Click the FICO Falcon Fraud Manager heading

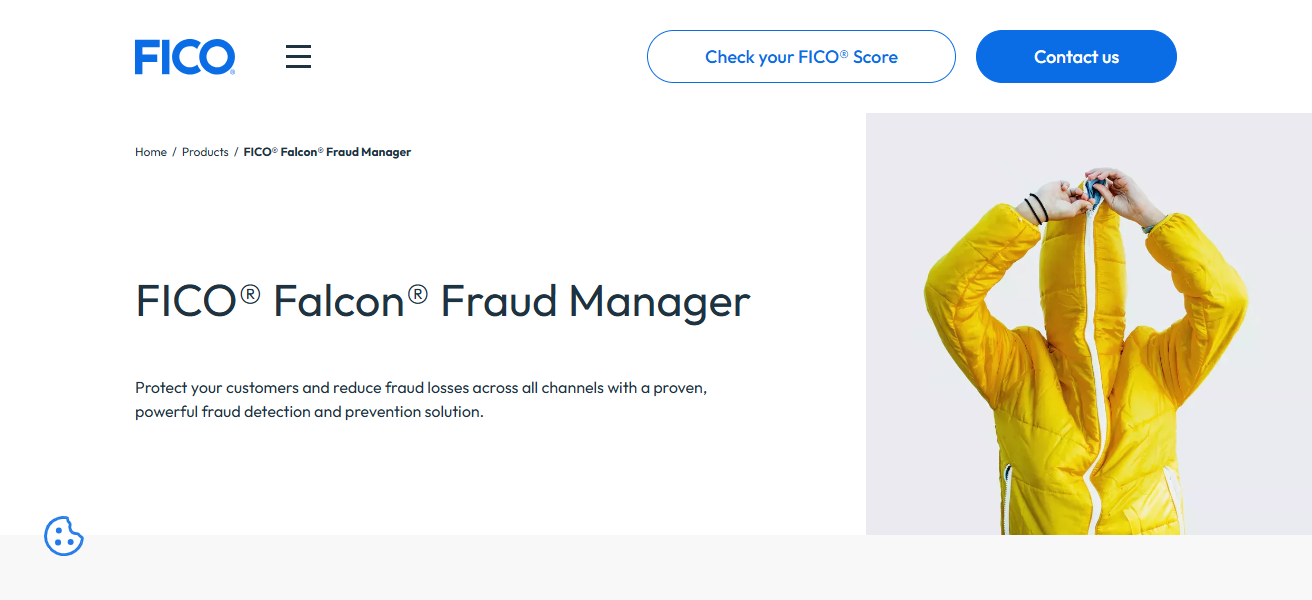[442, 301]
